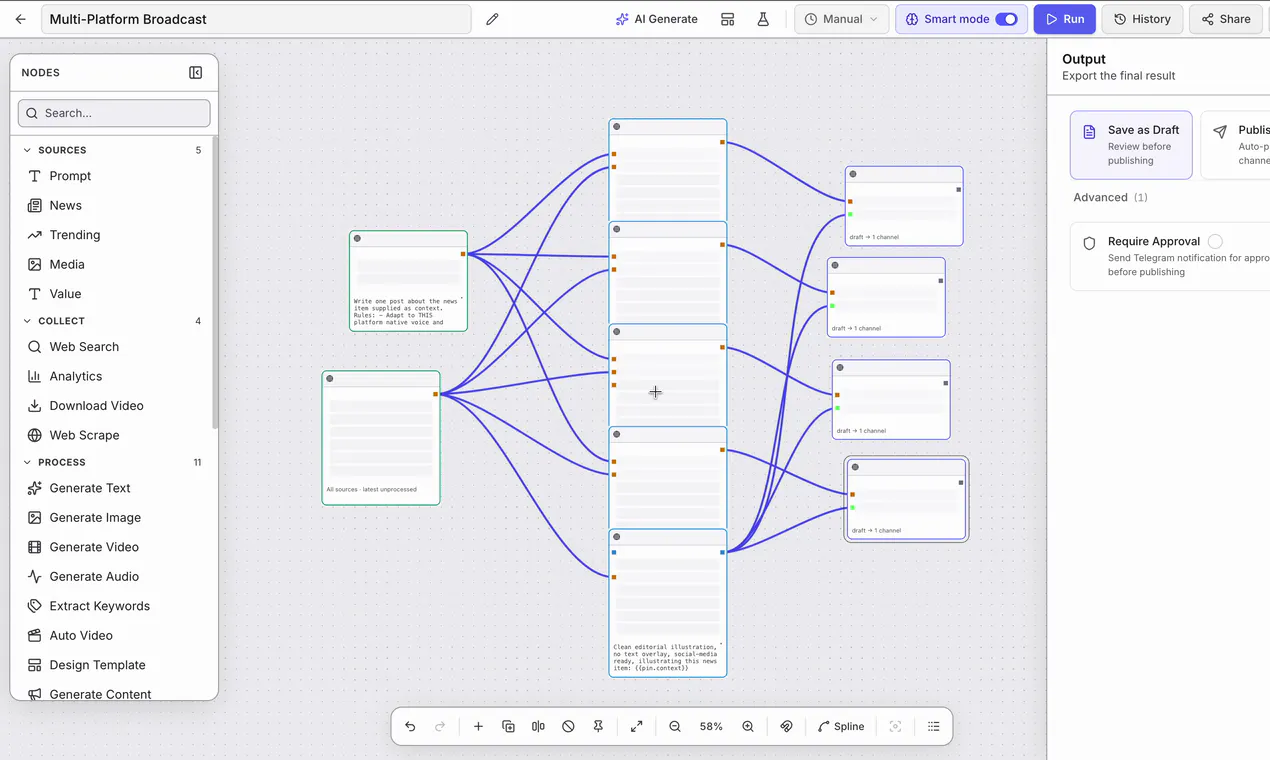Go back with the top-left arrow
The height and width of the screenshot is (760, 1270).
[20, 19]
